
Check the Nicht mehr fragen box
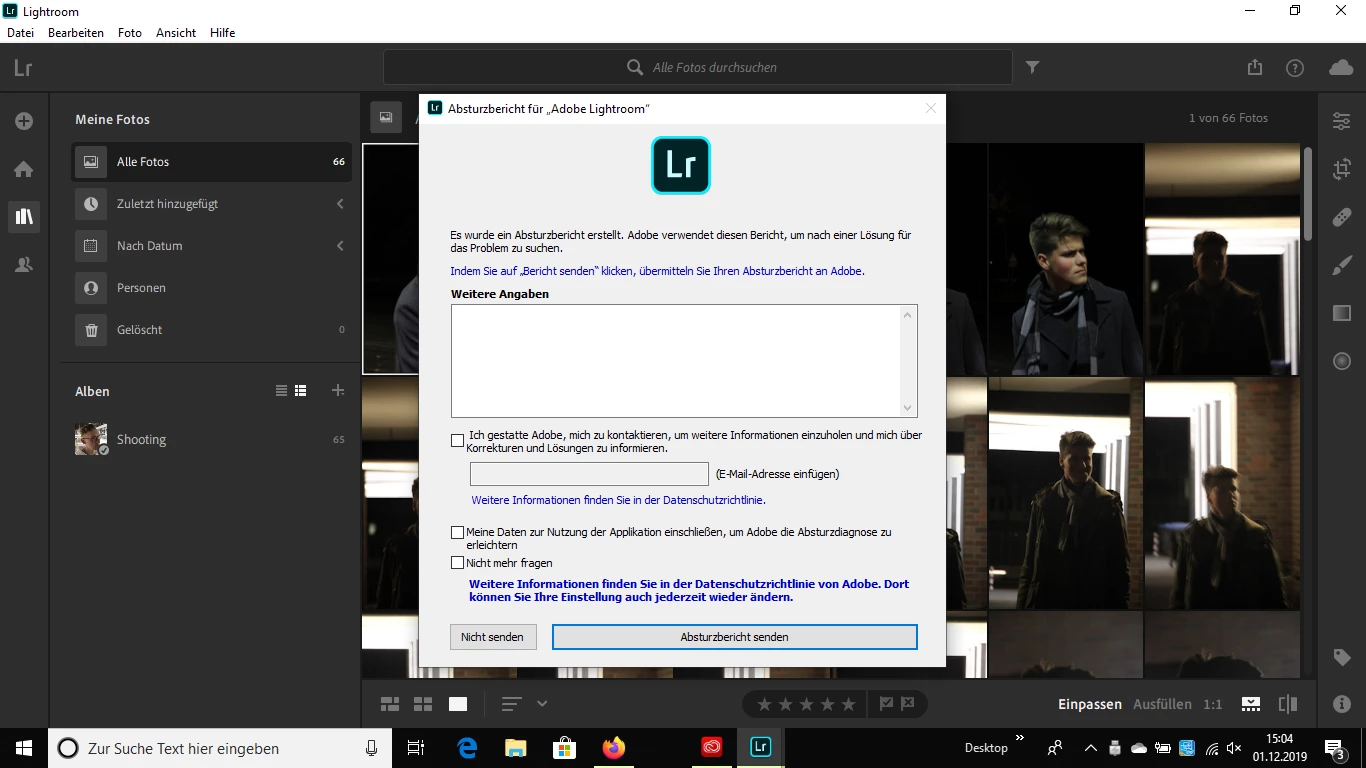click(458, 563)
